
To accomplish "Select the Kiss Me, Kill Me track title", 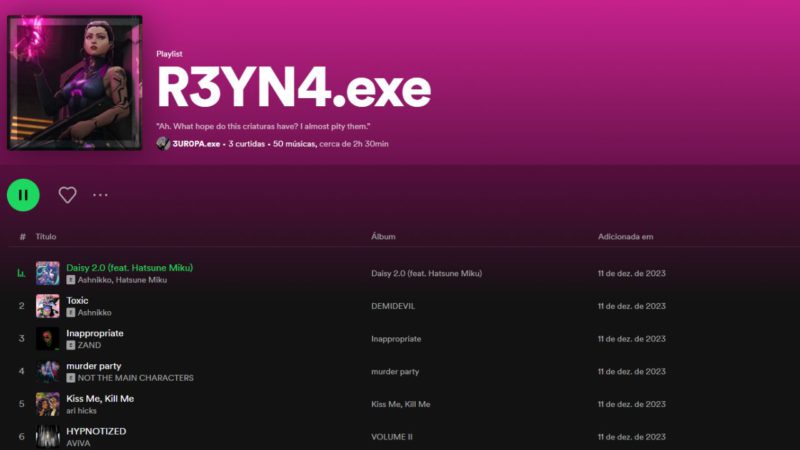I will pyautogui.click(x=100, y=398).
